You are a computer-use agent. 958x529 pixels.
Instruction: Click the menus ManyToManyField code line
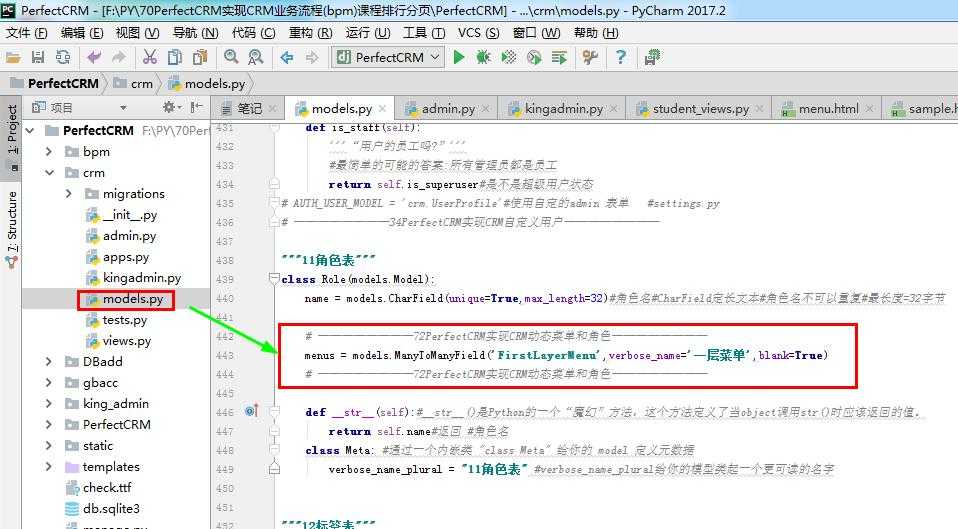566,355
